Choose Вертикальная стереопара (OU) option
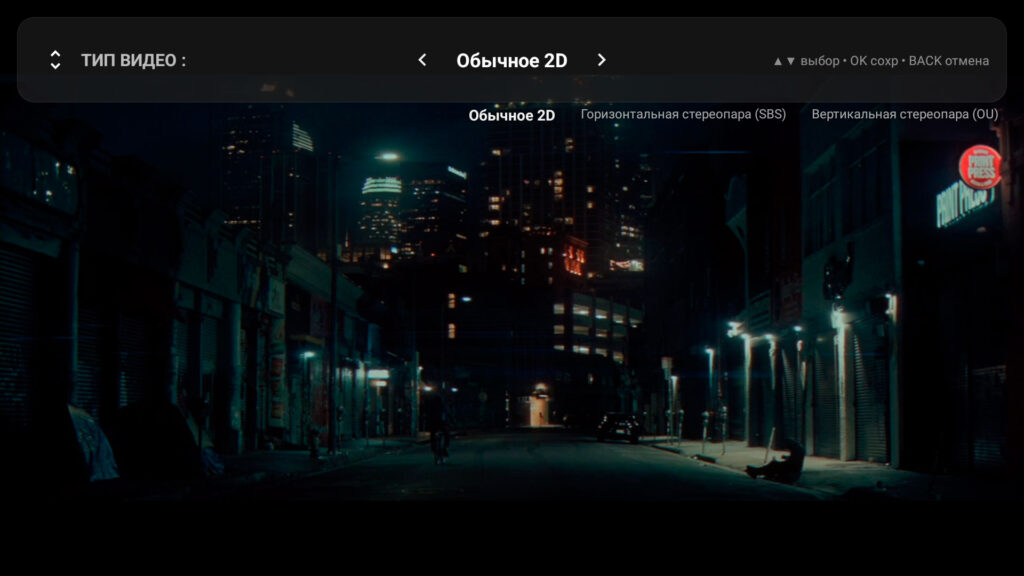Screen dimensions: 1024x576 coord(904,115)
